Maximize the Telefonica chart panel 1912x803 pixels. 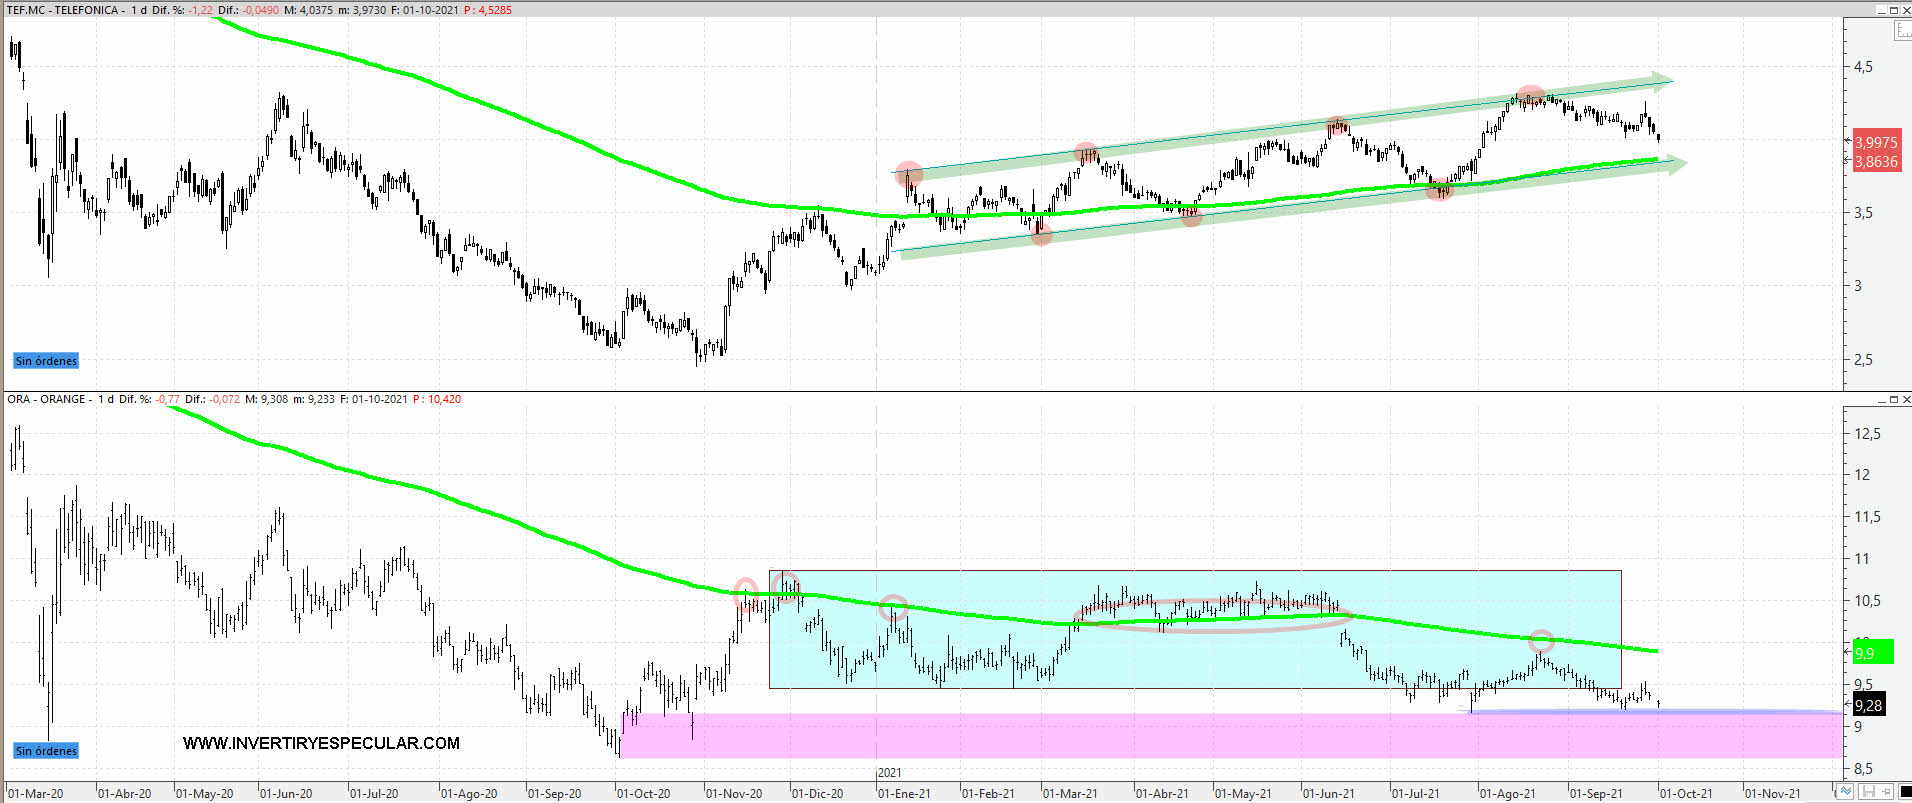point(1893,10)
